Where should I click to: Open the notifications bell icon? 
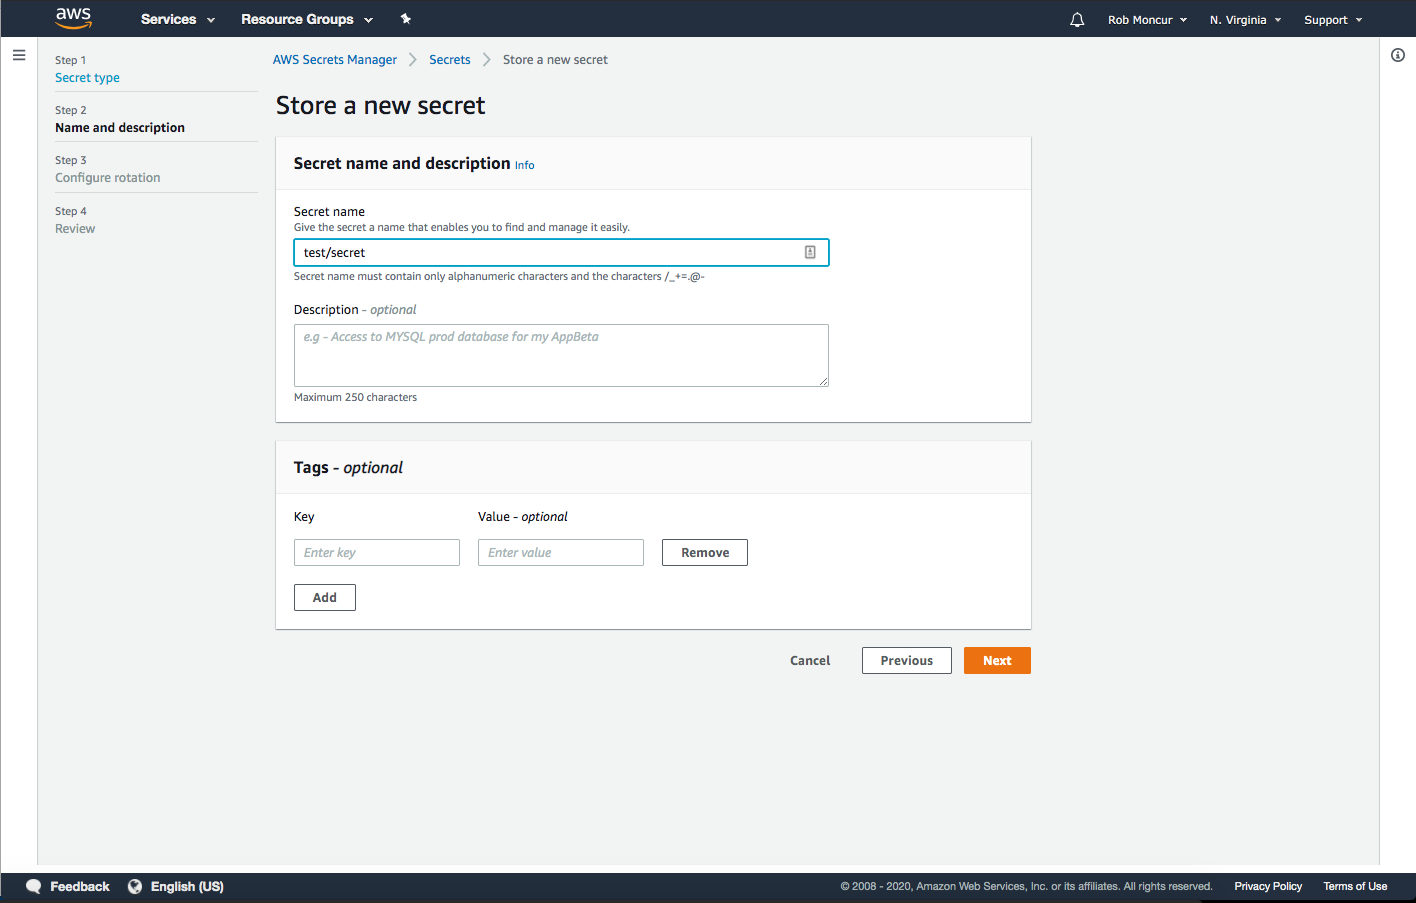click(x=1077, y=20)
